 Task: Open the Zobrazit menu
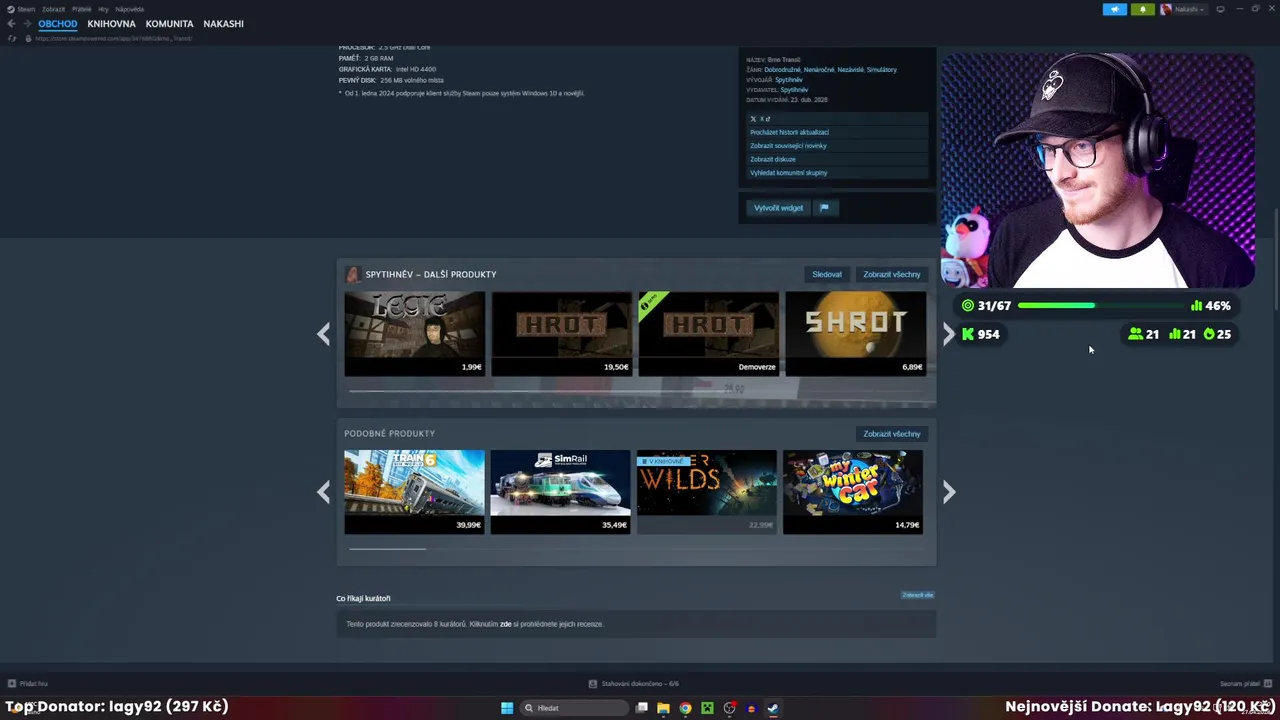[53, 9]
